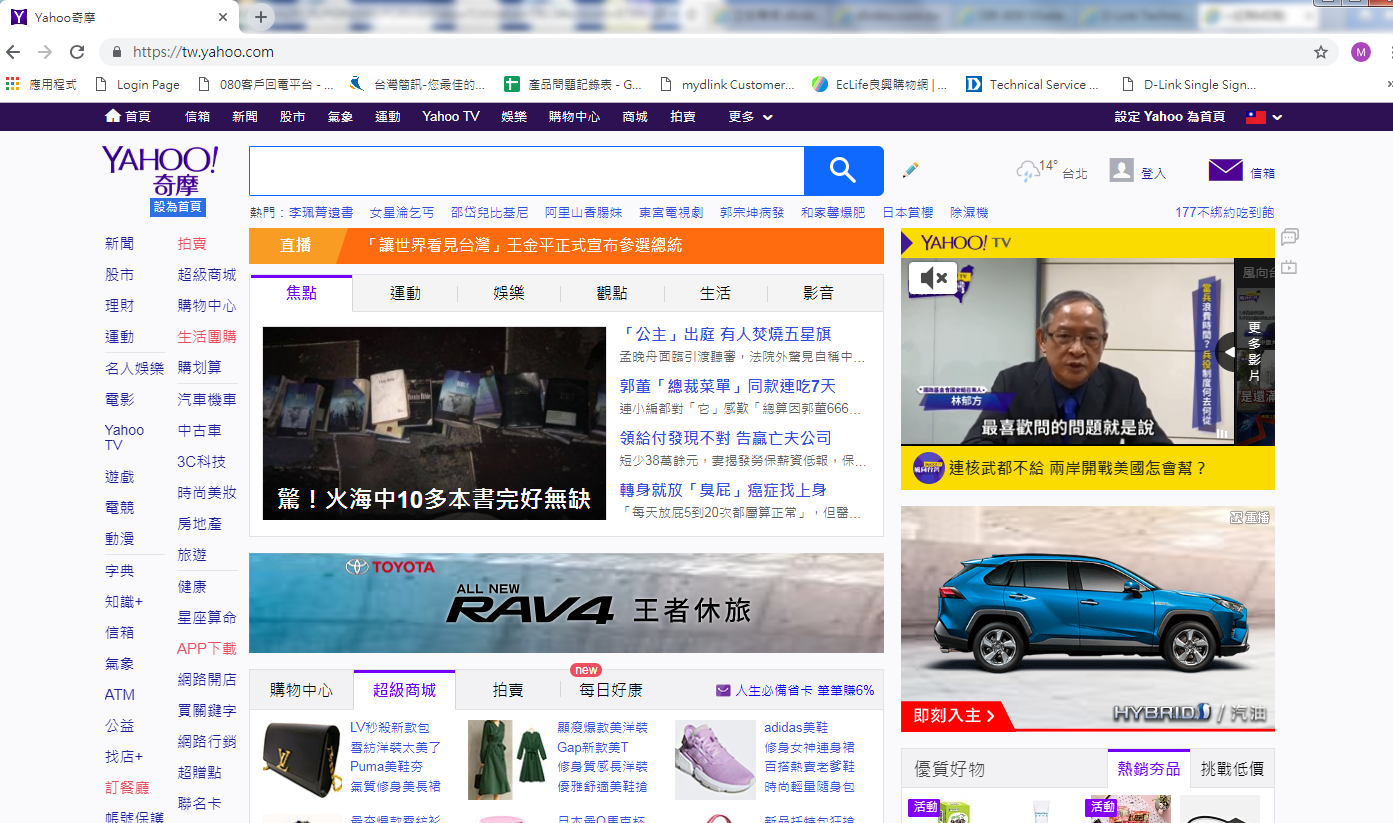Open the Taiwan flag region dropdown

coord(1264,117)
